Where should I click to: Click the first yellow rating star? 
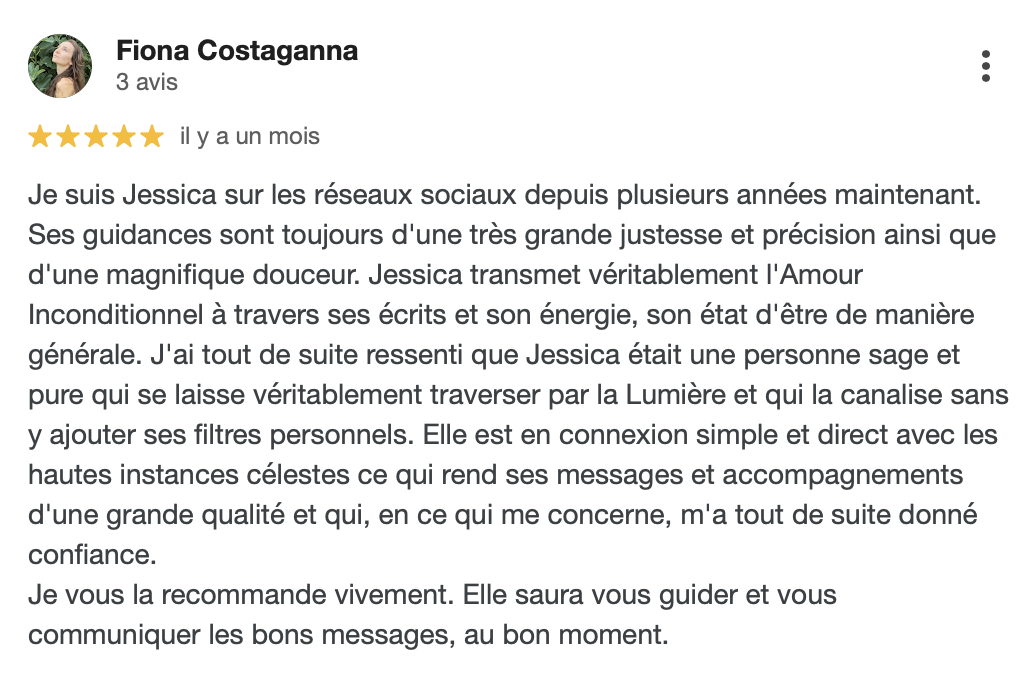point(40,136)
